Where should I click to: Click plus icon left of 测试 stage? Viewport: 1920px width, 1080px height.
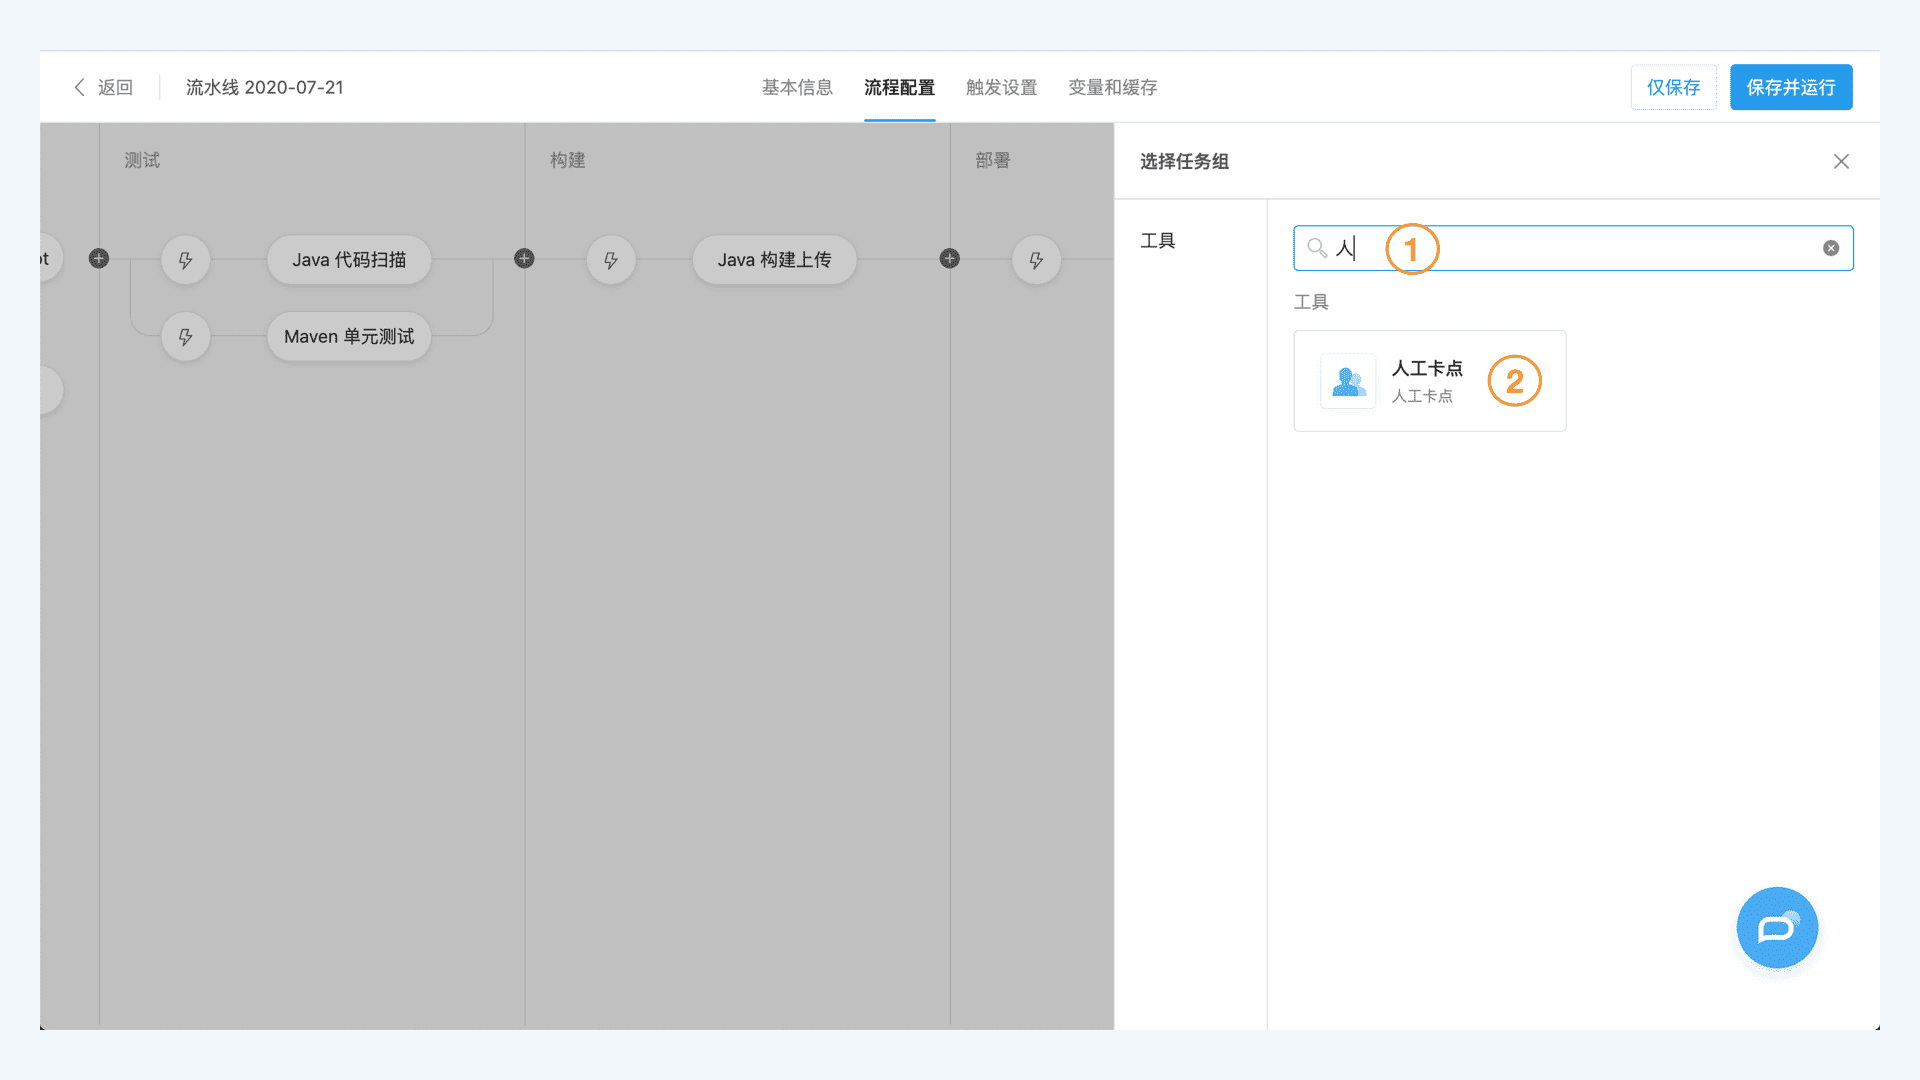pos(99,259)
